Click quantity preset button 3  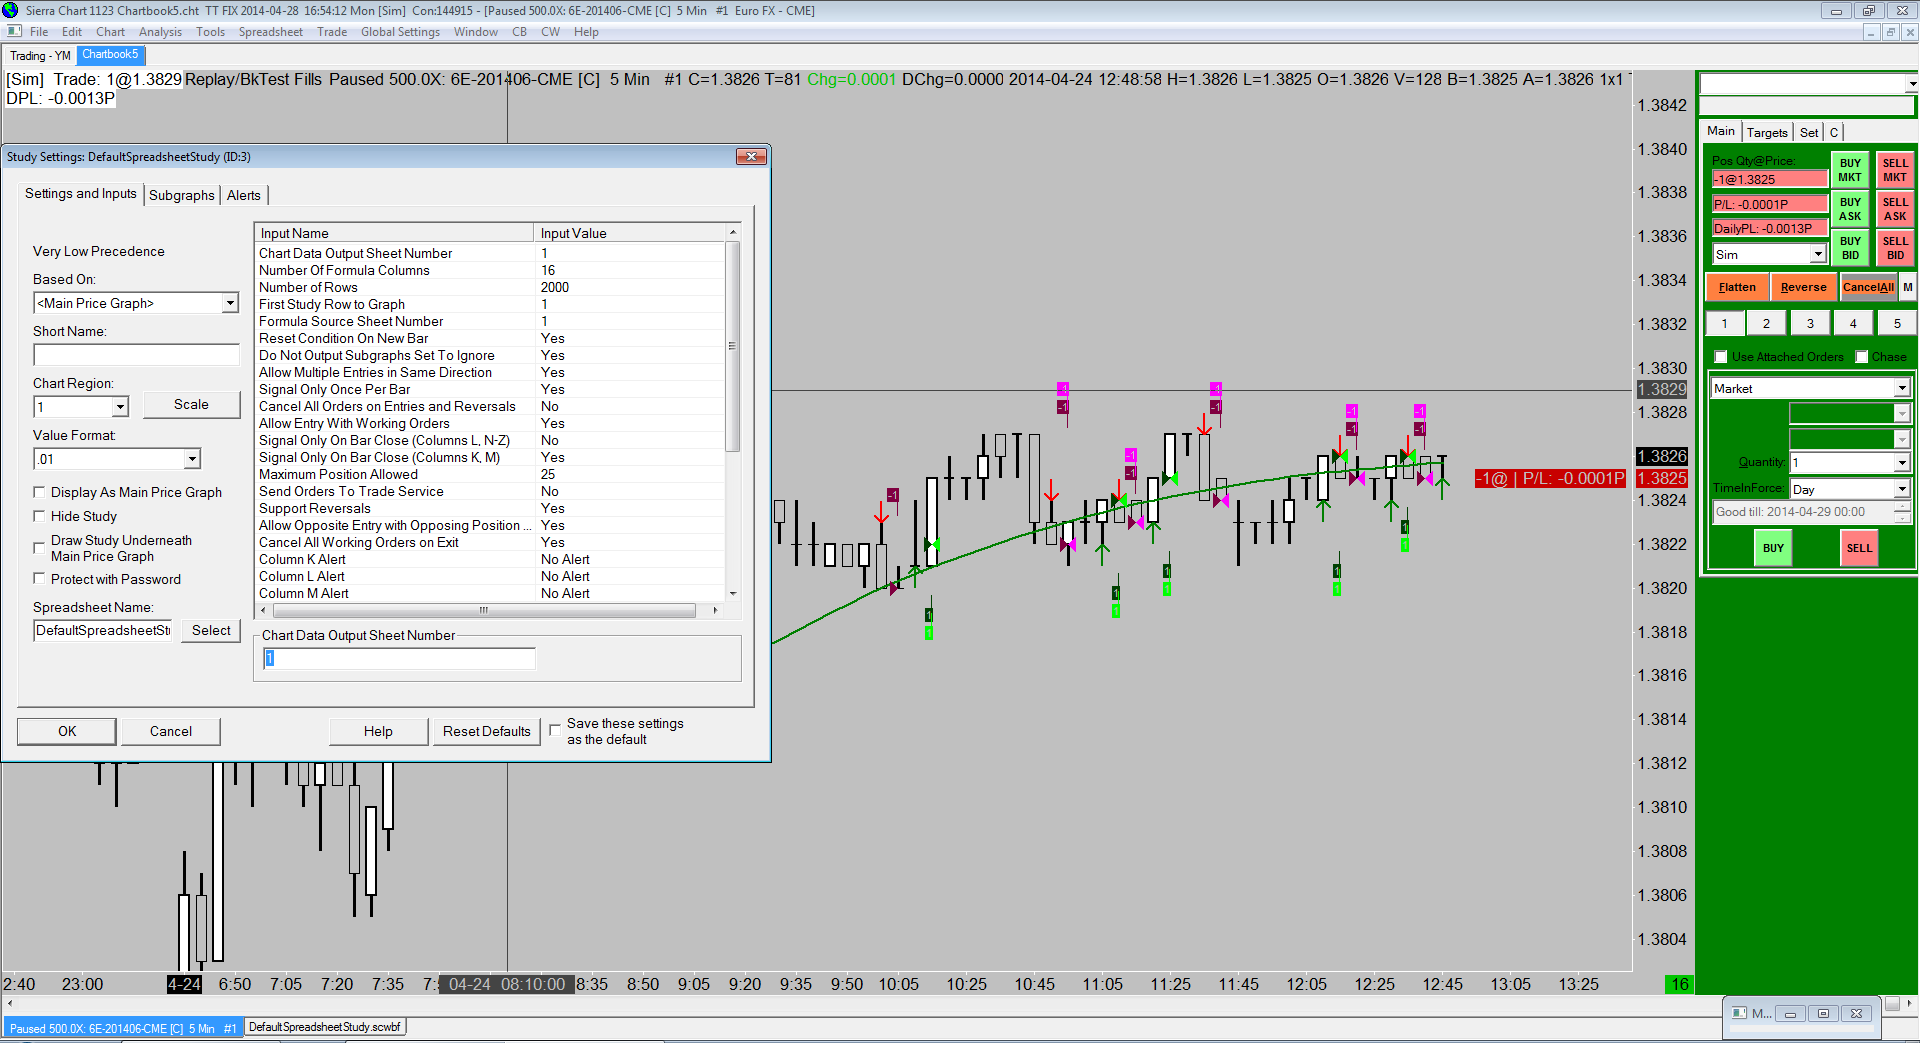point(1810,323)
